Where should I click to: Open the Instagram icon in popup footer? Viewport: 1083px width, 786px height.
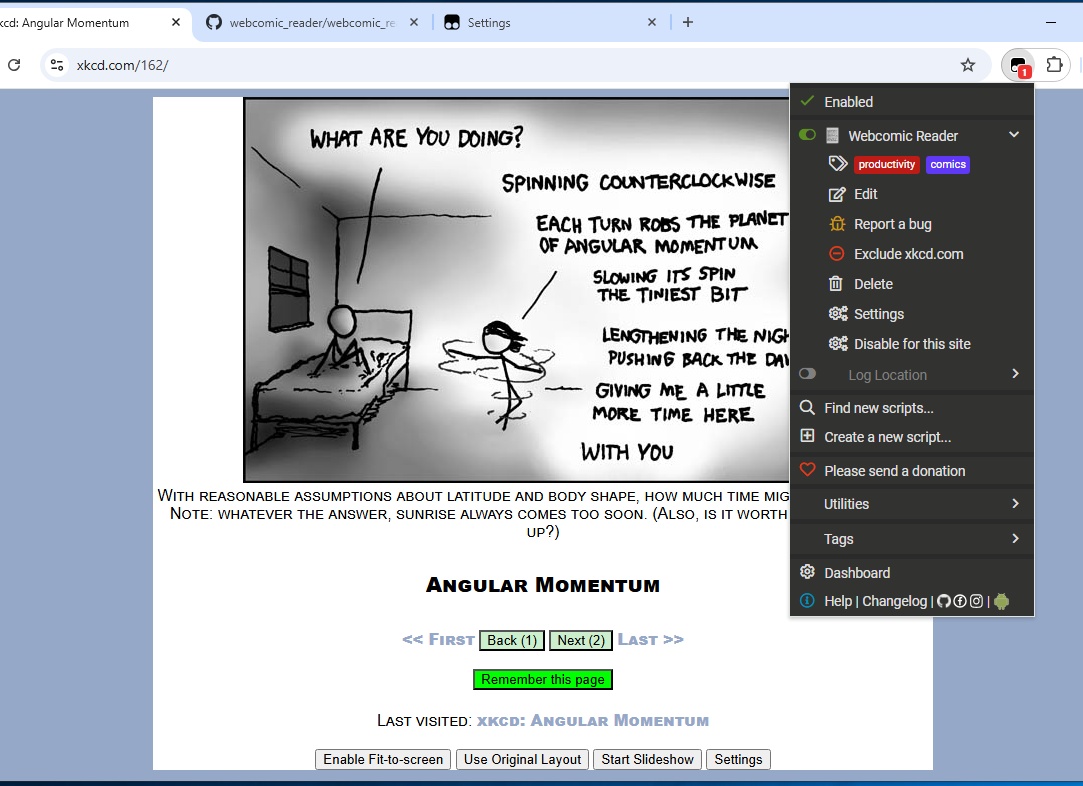(x=976, y=601)
